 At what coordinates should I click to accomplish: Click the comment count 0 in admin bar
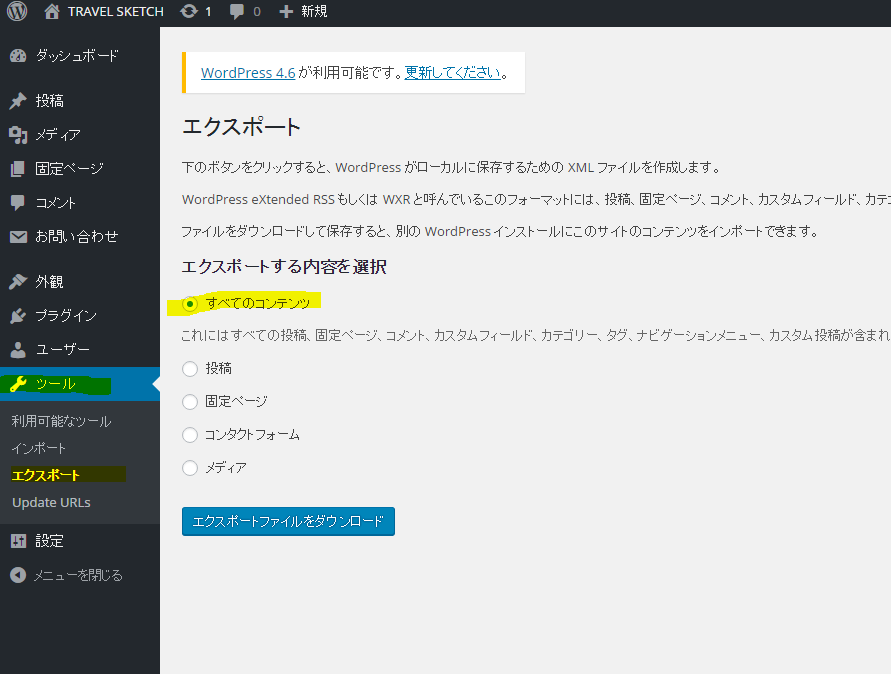(x=257, y=12)
